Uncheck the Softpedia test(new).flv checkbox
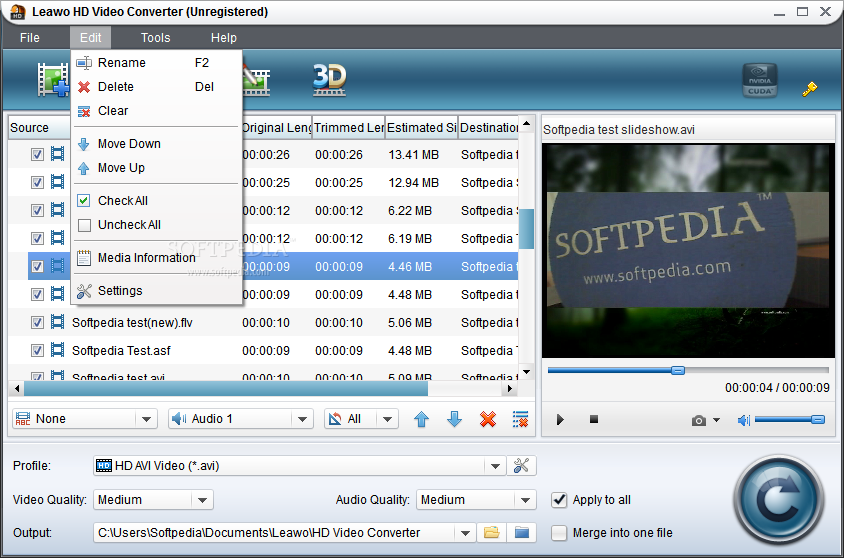This screenshot has height=558, width=844. coord(37,323)
